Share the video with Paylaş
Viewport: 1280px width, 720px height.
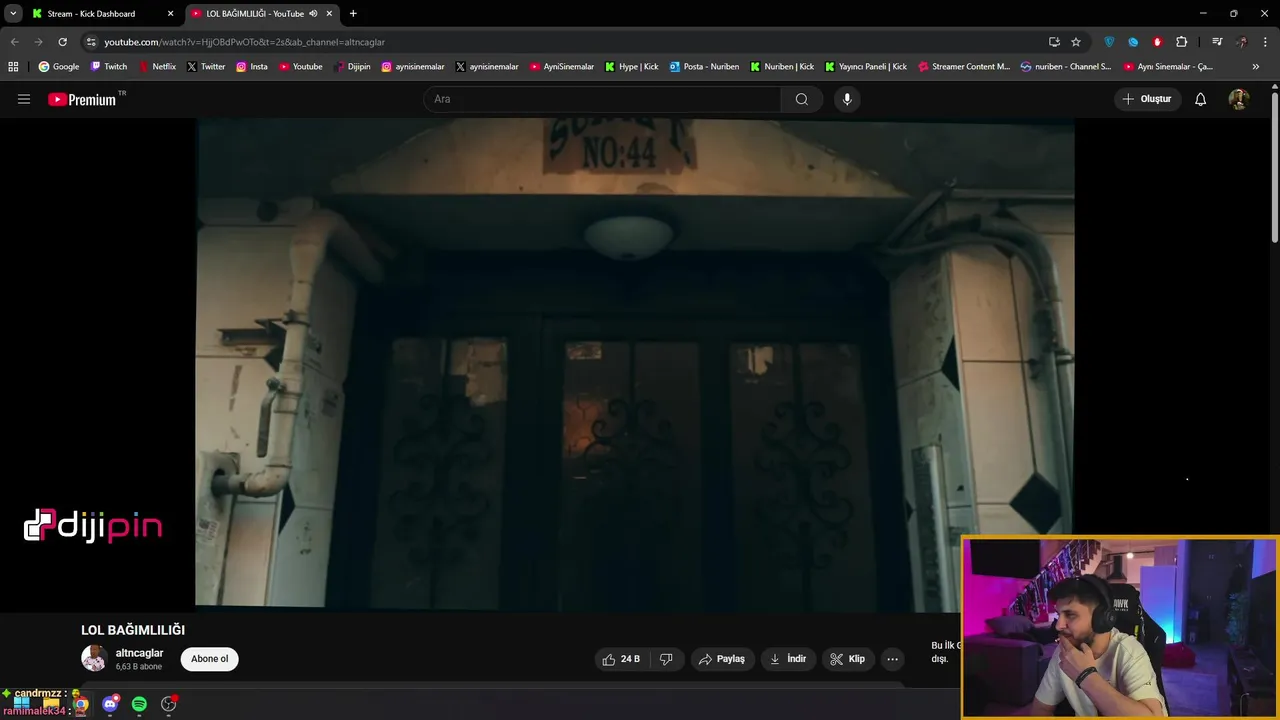pyautogui.click(x=722, y=659)
